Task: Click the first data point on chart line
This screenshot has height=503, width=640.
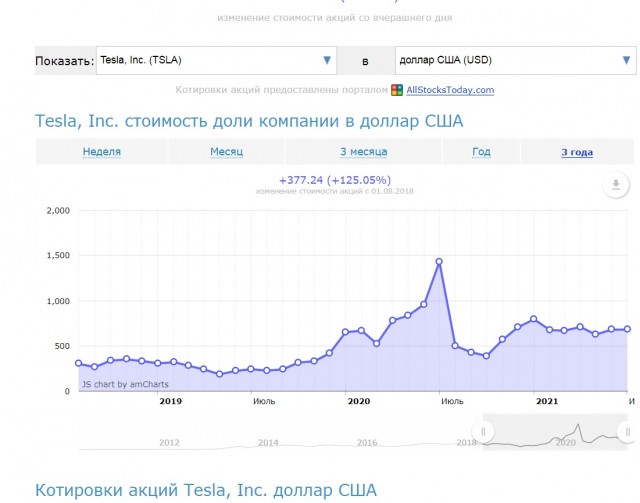Action: click(78, 363)
